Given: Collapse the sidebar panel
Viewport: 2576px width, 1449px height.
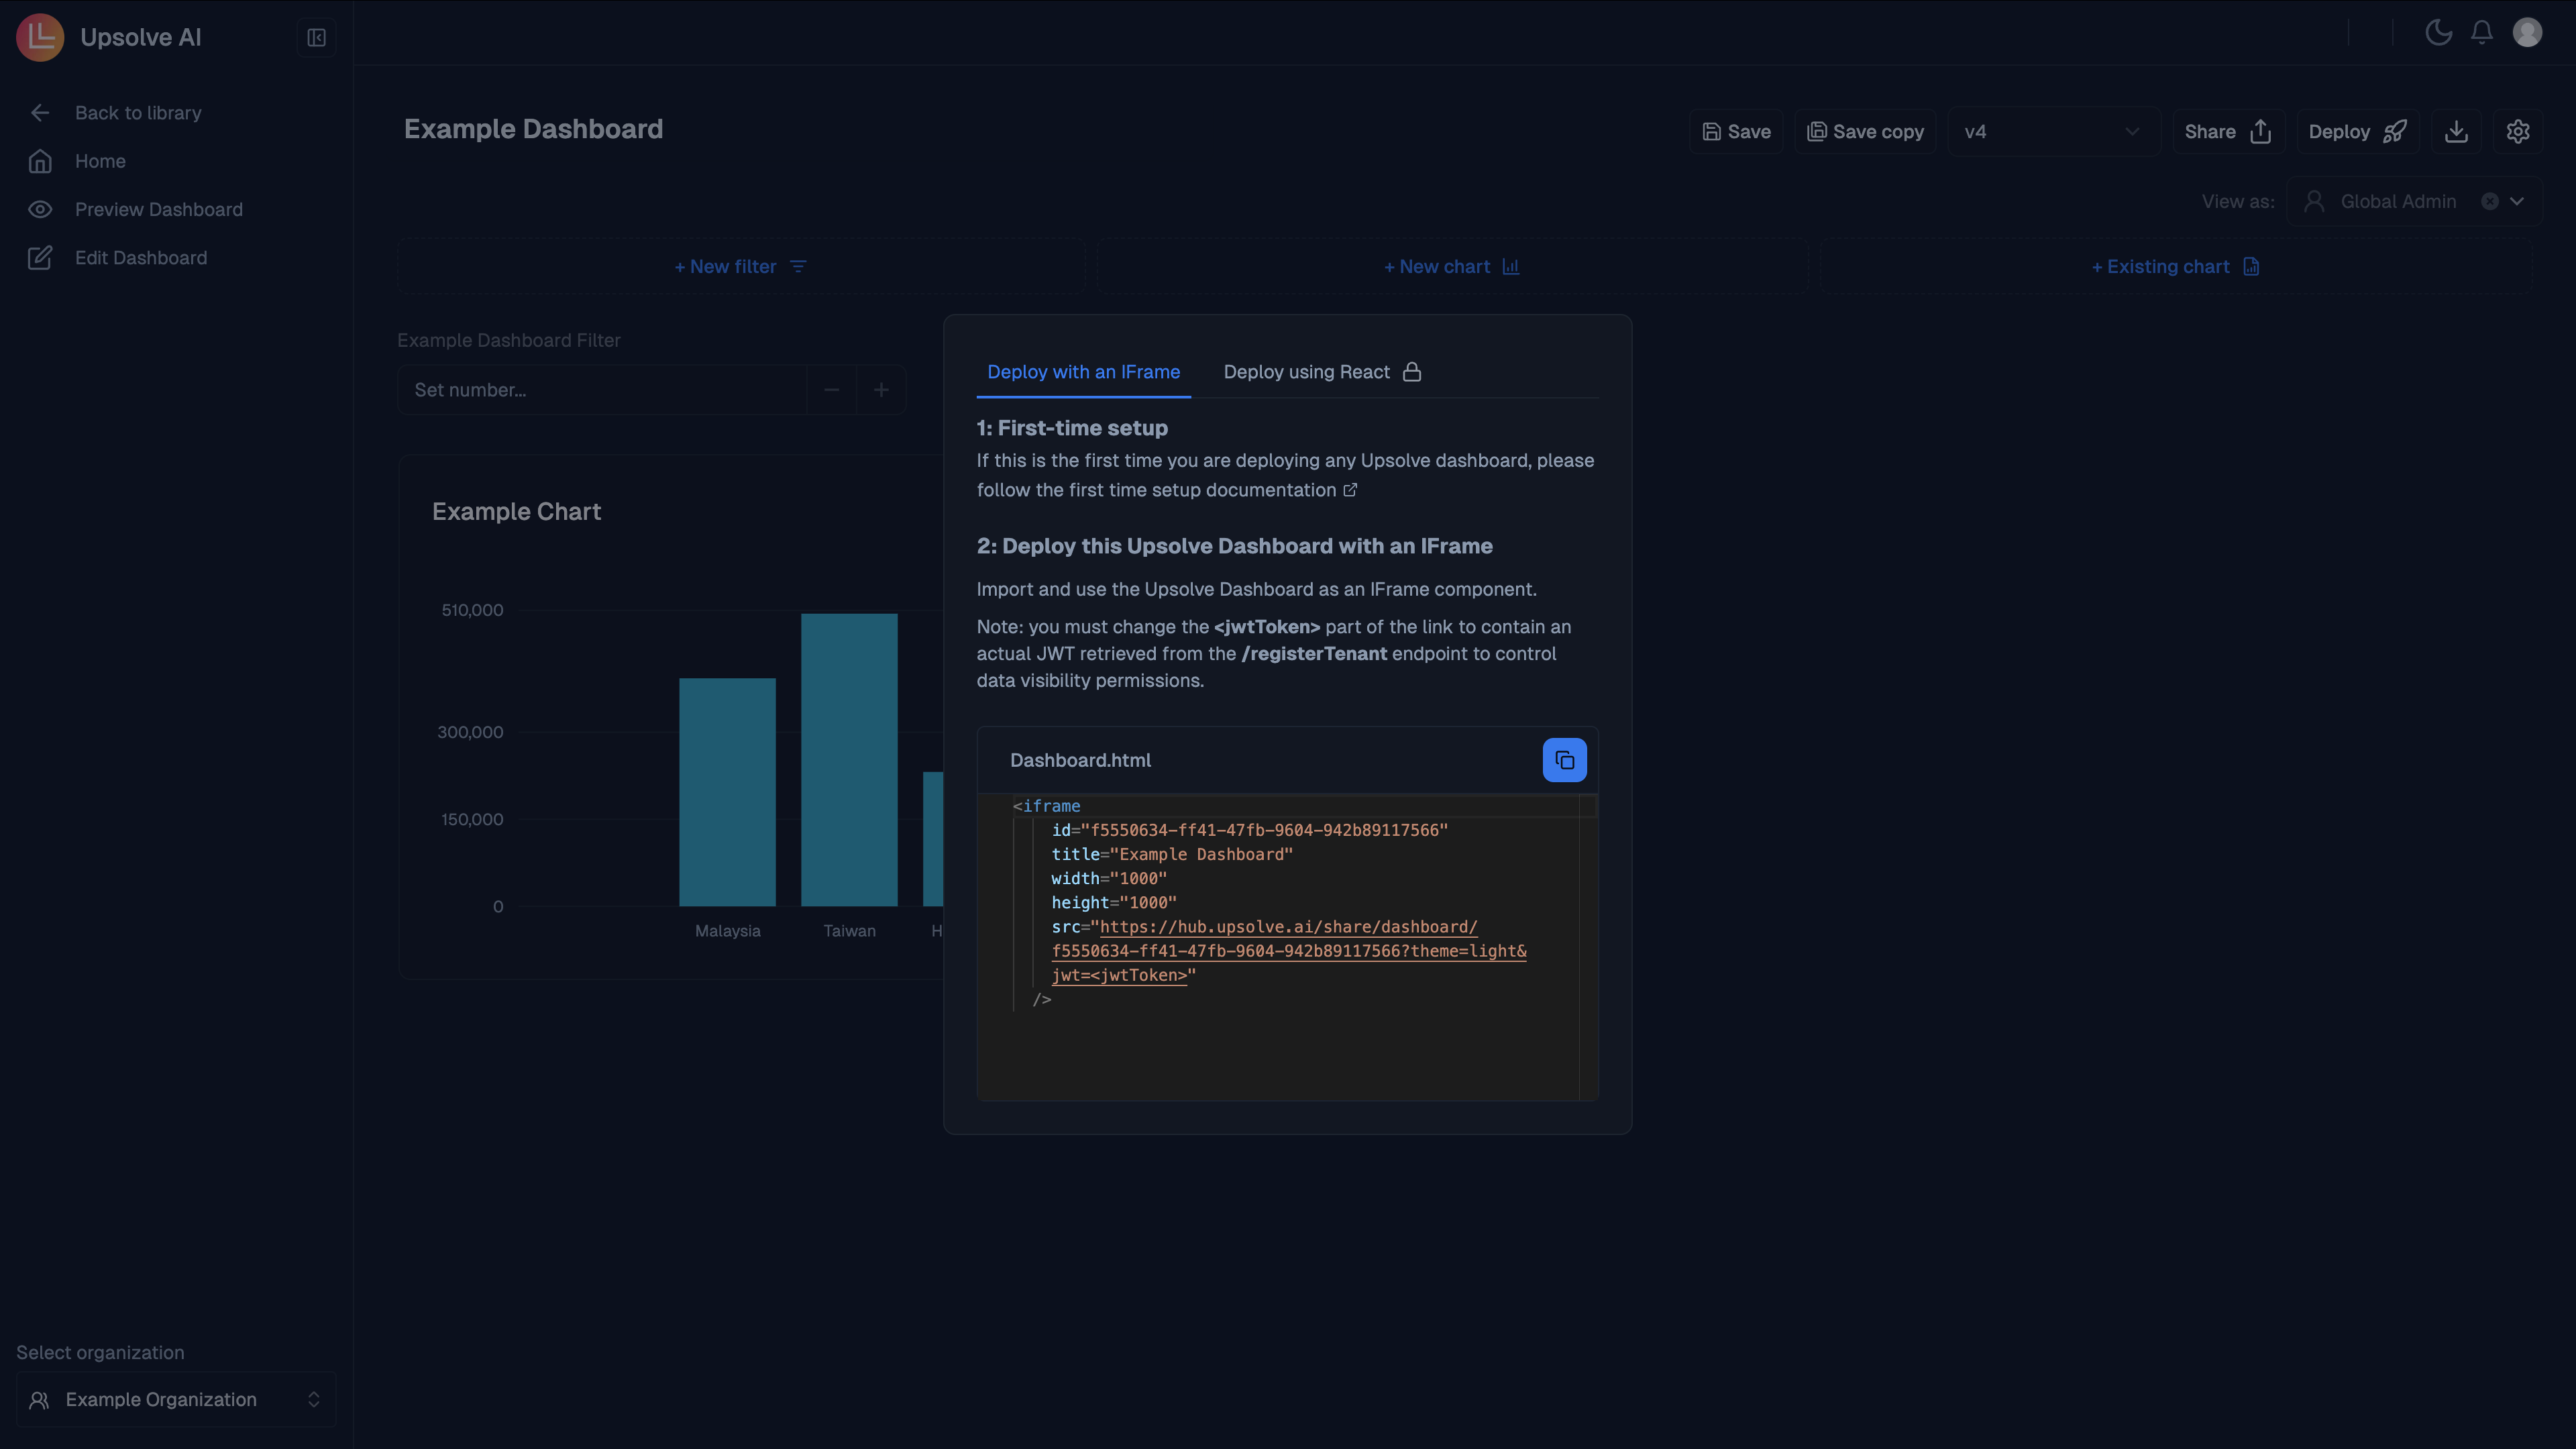Looking at the screenshot, I should point(316,37).
